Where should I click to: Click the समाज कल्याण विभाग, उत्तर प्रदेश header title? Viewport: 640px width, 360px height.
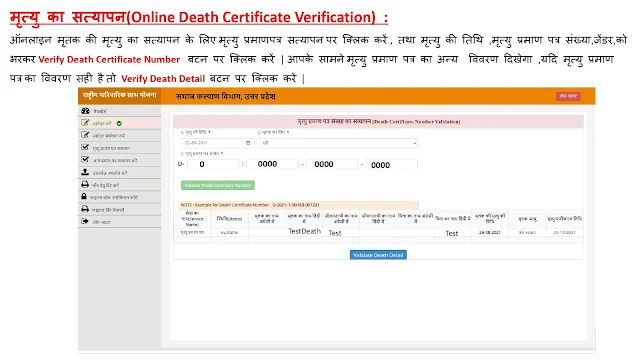(x=225, y=96)
